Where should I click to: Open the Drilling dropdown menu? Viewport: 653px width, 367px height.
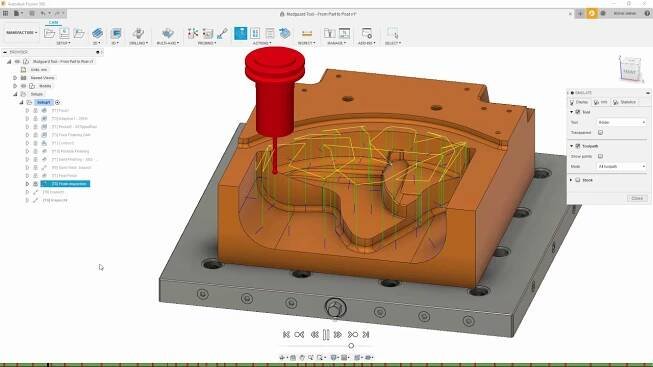click(138, 43)
